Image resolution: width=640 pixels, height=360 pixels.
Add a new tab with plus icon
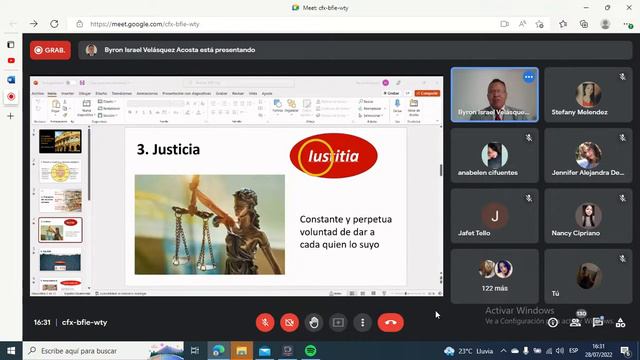coord(11,116)
